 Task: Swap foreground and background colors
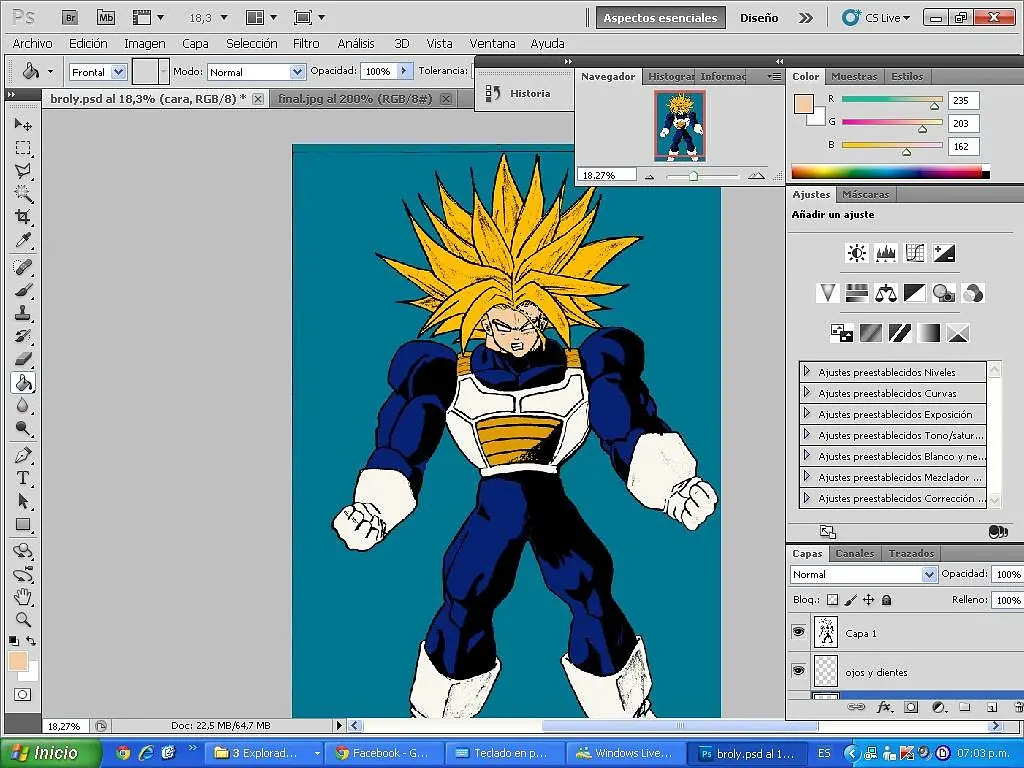31,641
